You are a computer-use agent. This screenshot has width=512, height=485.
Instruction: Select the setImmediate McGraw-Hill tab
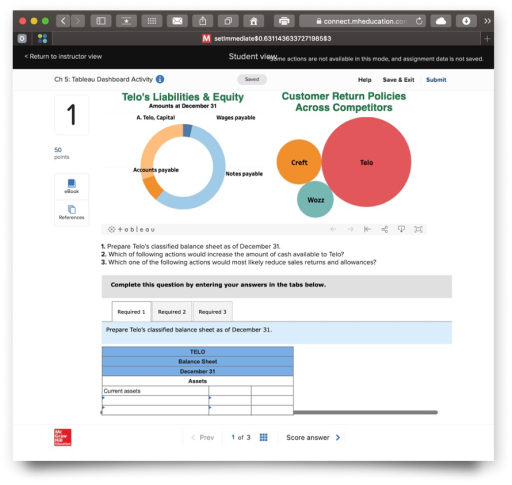[267, 39]
